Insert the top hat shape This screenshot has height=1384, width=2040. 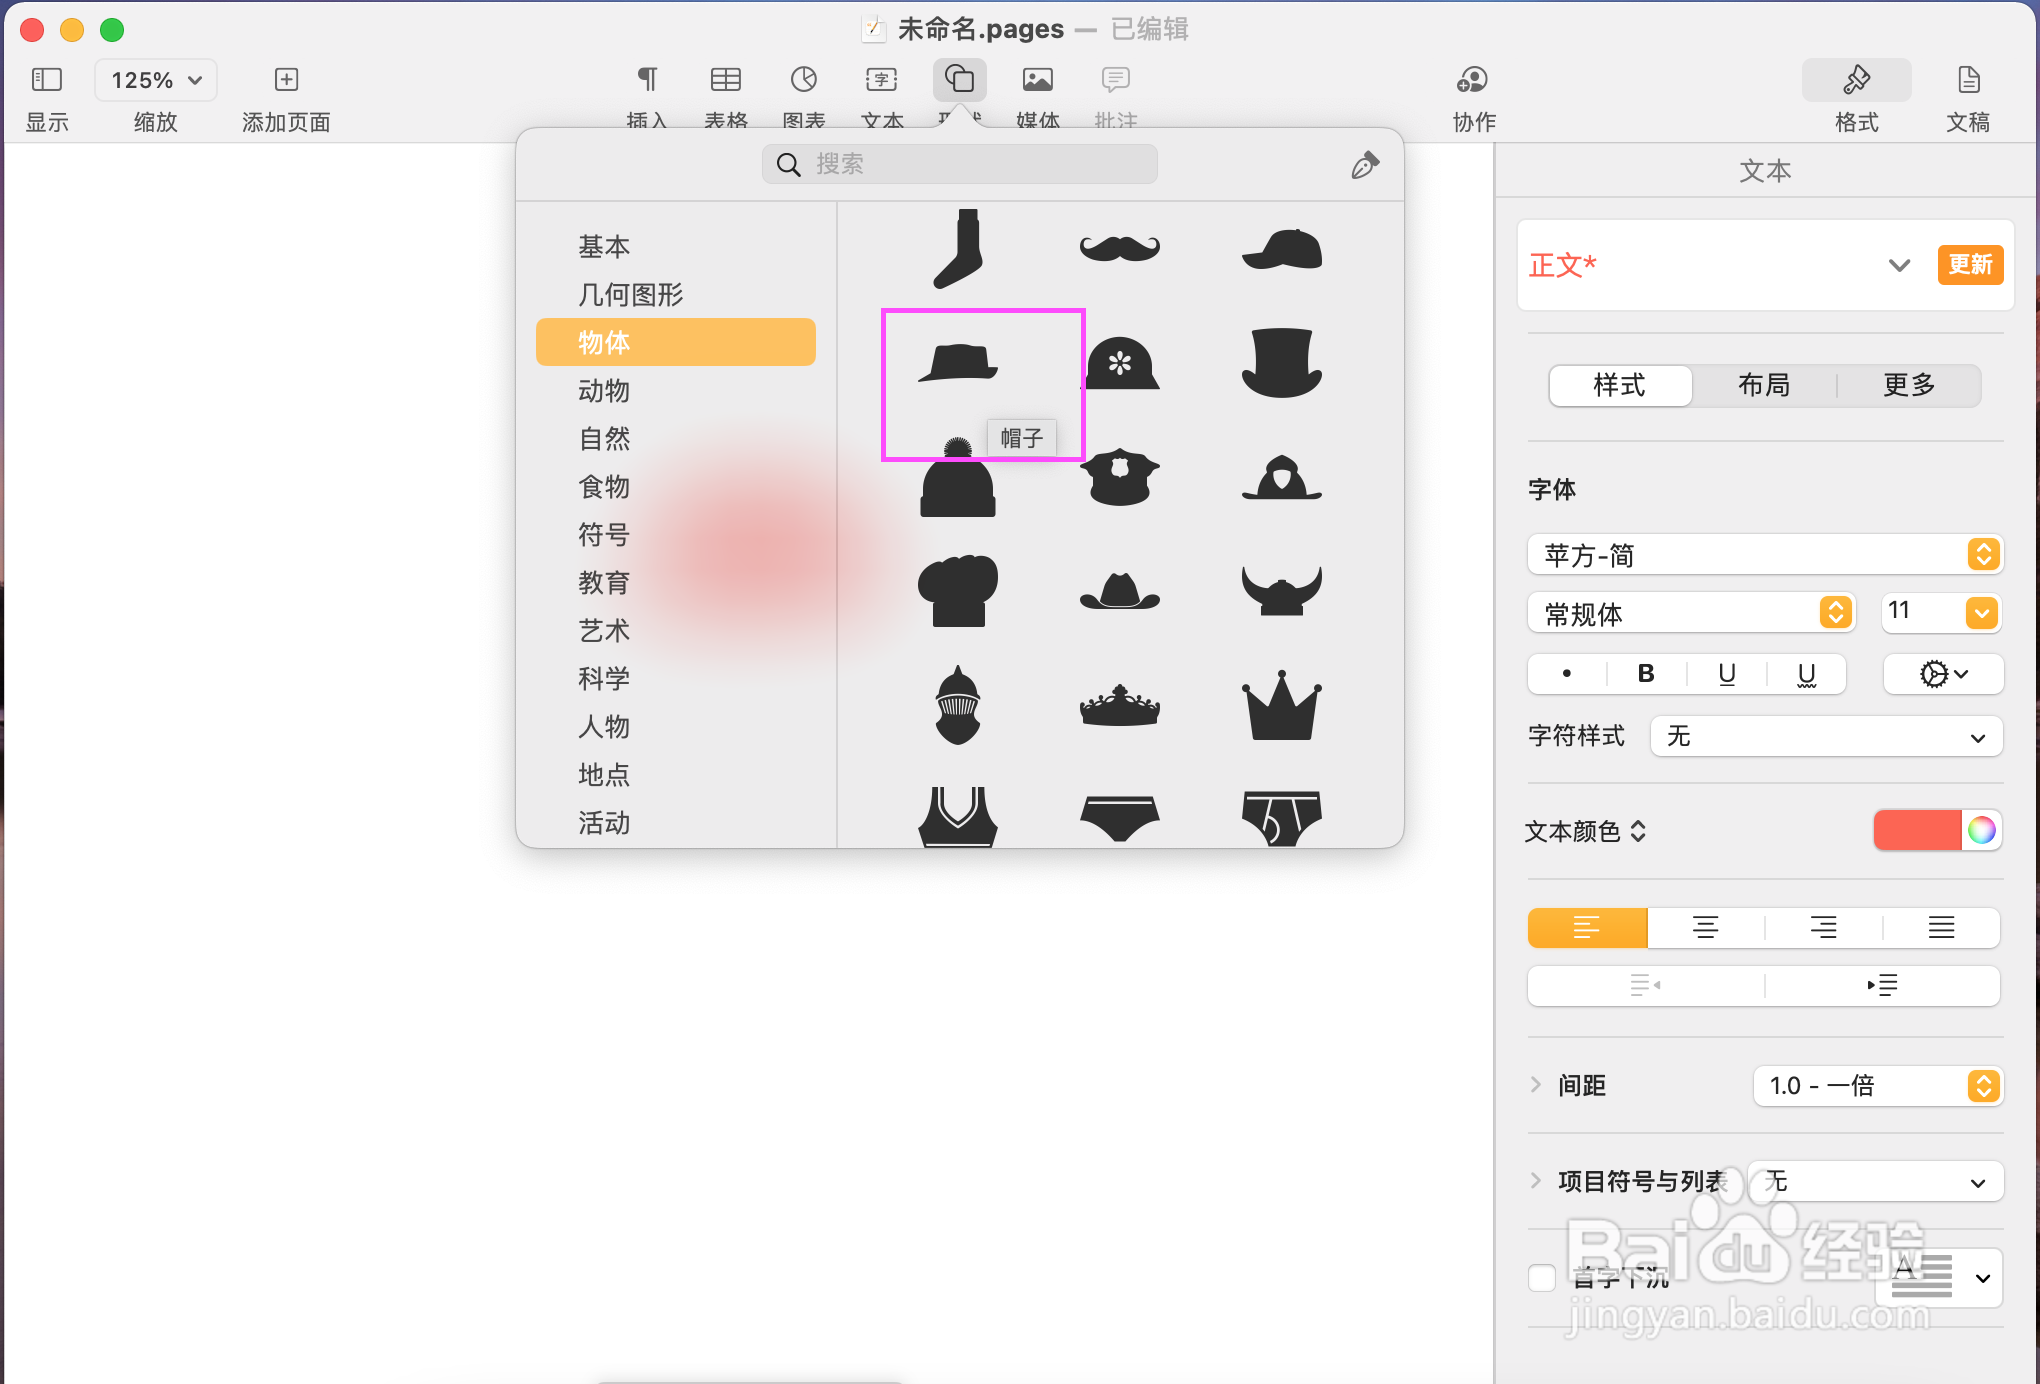tap(1281, 362)
